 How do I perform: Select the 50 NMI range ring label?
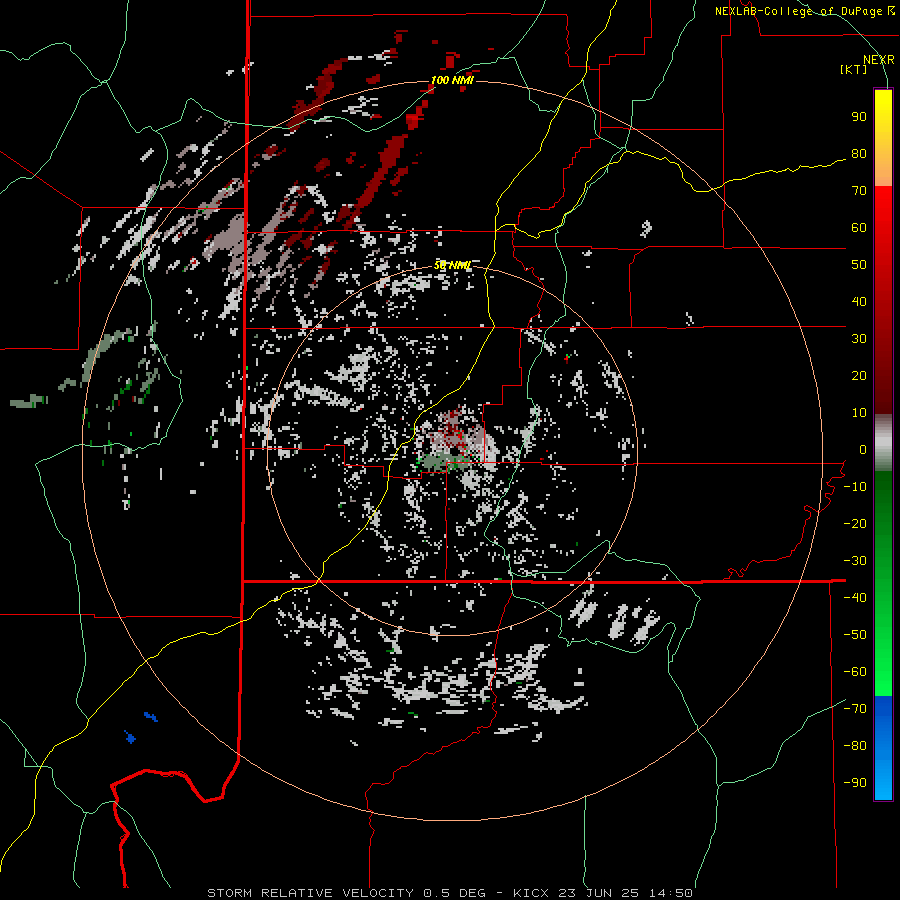coord(452,265)
